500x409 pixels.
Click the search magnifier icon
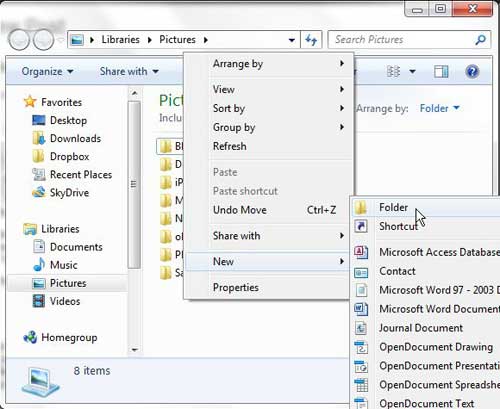pyautogui.click(x=480, y=40)
